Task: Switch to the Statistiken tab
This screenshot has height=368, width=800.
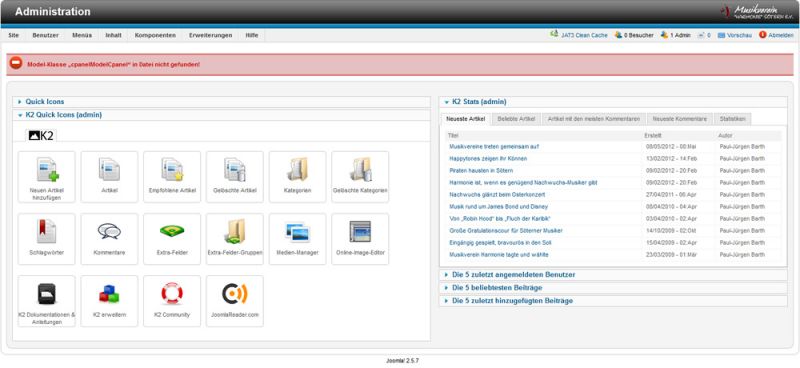Action: [x=733, y=119]
